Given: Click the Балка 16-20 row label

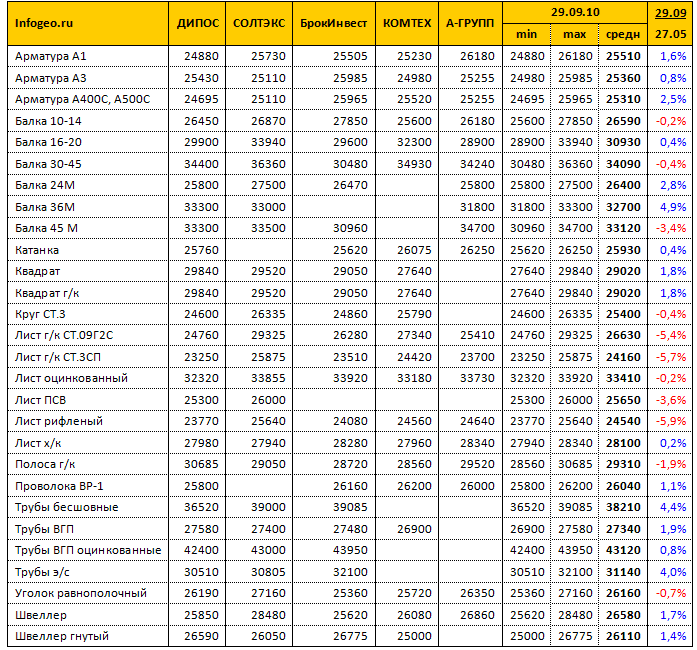Looking at the screenshot, I should click(48, 142).
